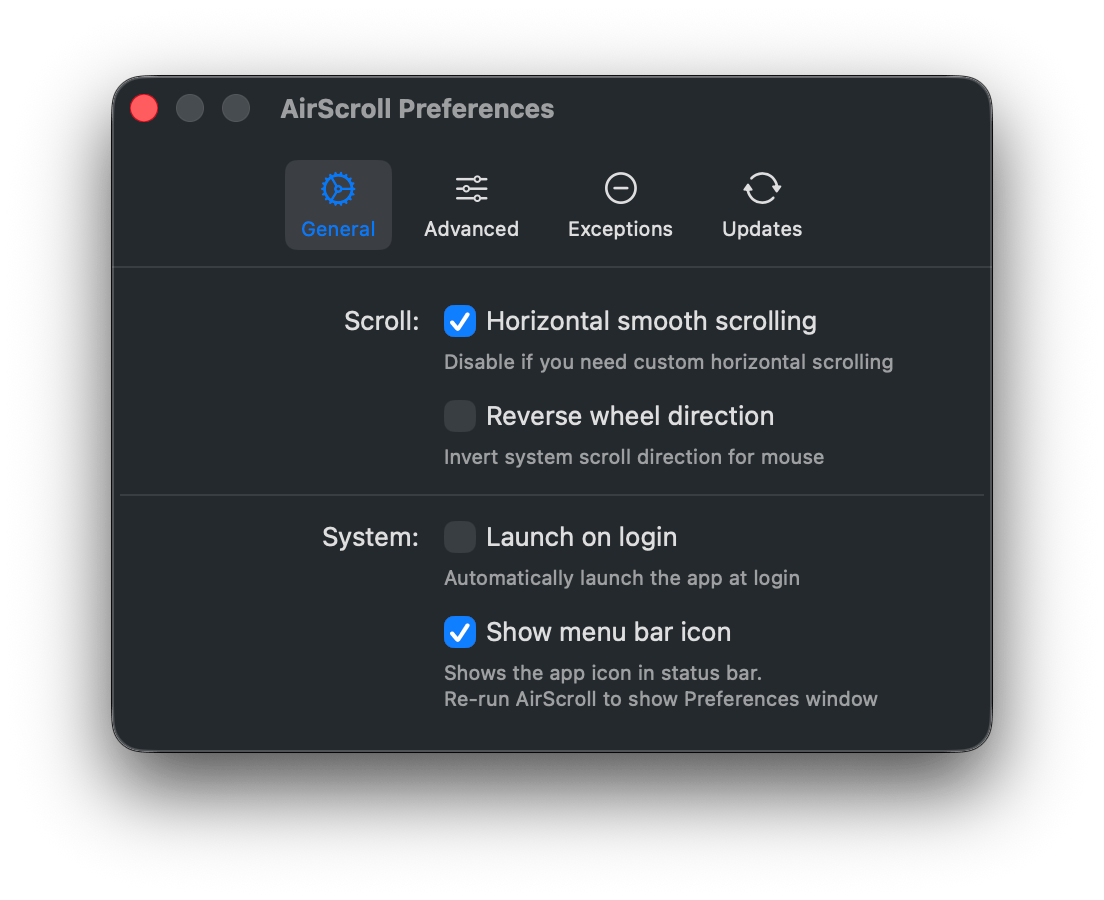Click the Show menu bar icon label
This screenshot has width=1104, height=900.
pos(608,632)
